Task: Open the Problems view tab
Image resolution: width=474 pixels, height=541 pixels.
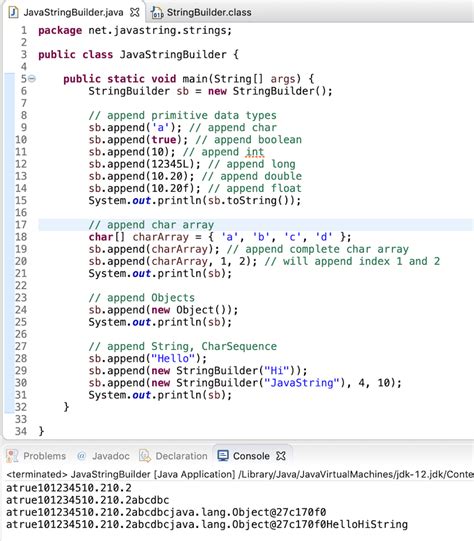Action: coord(45,456)
